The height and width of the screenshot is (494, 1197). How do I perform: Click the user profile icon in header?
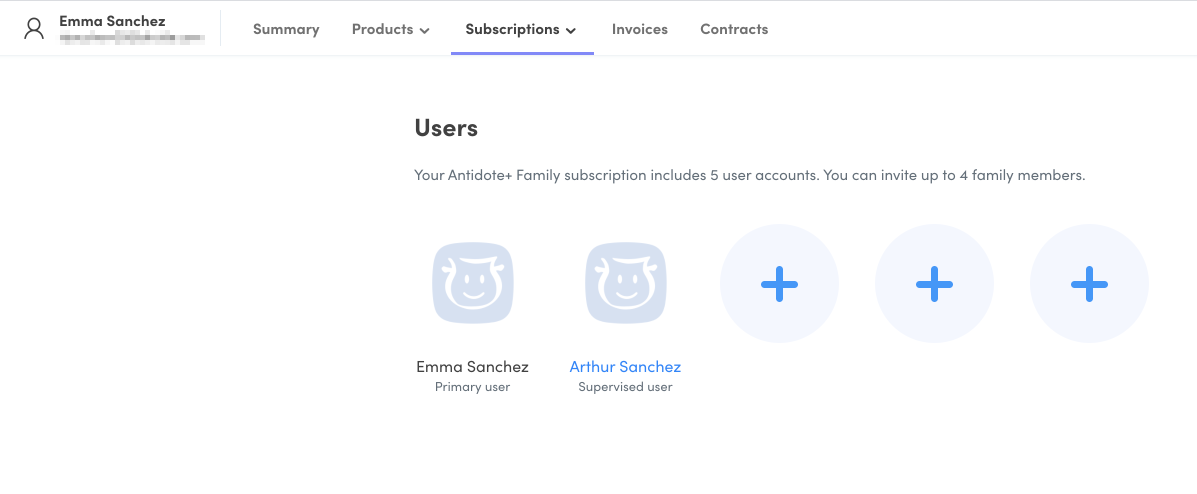point(35,29)
